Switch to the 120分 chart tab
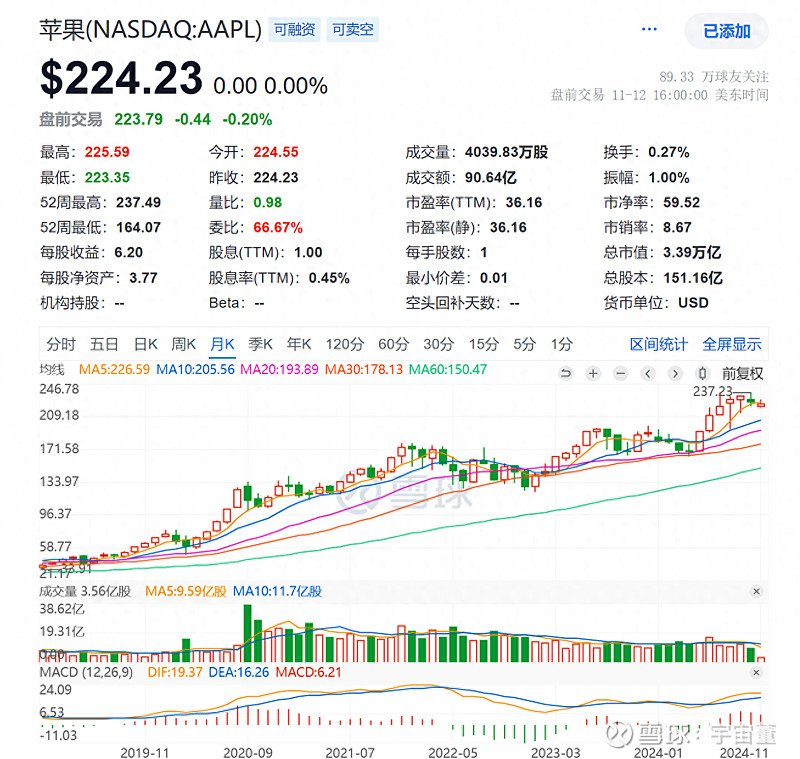800x759 pixels. (x=345, y=344)
